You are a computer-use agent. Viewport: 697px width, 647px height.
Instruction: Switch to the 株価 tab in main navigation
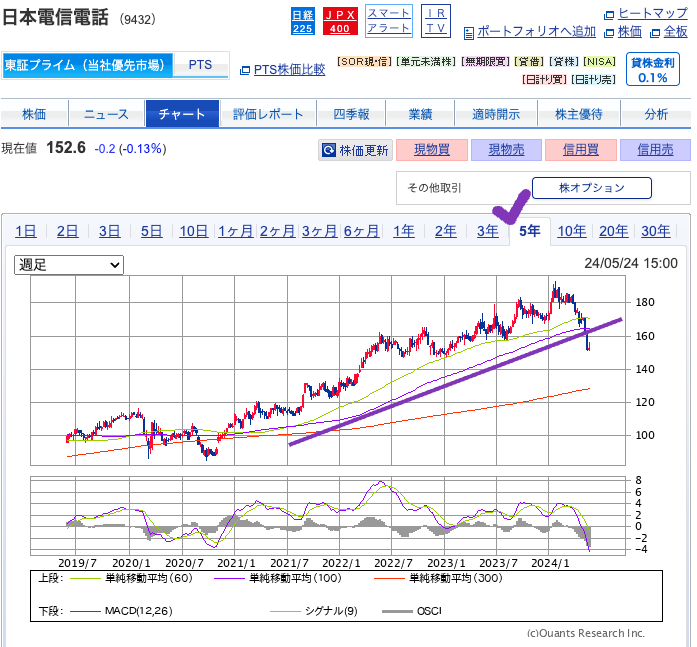[x=34, y=114]
